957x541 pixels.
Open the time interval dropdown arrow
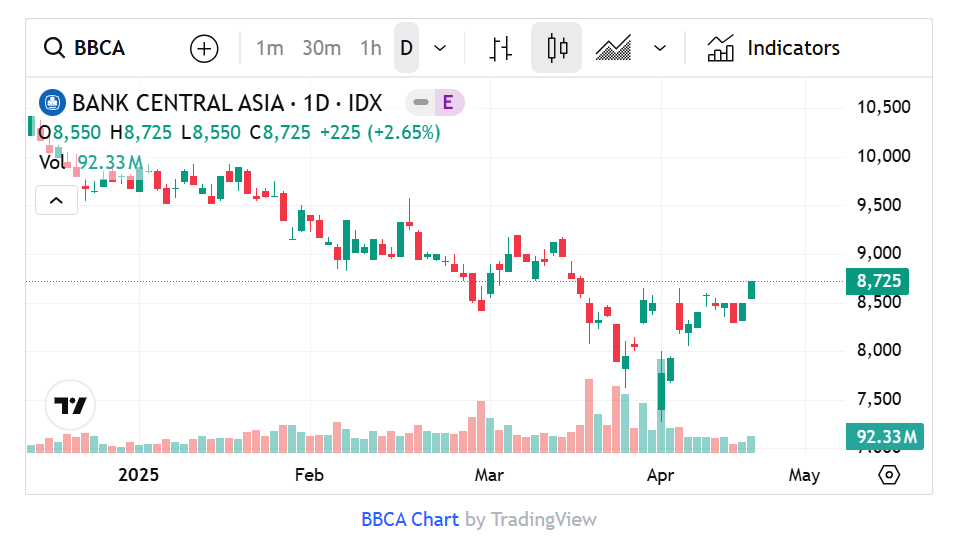pos(440,48)
